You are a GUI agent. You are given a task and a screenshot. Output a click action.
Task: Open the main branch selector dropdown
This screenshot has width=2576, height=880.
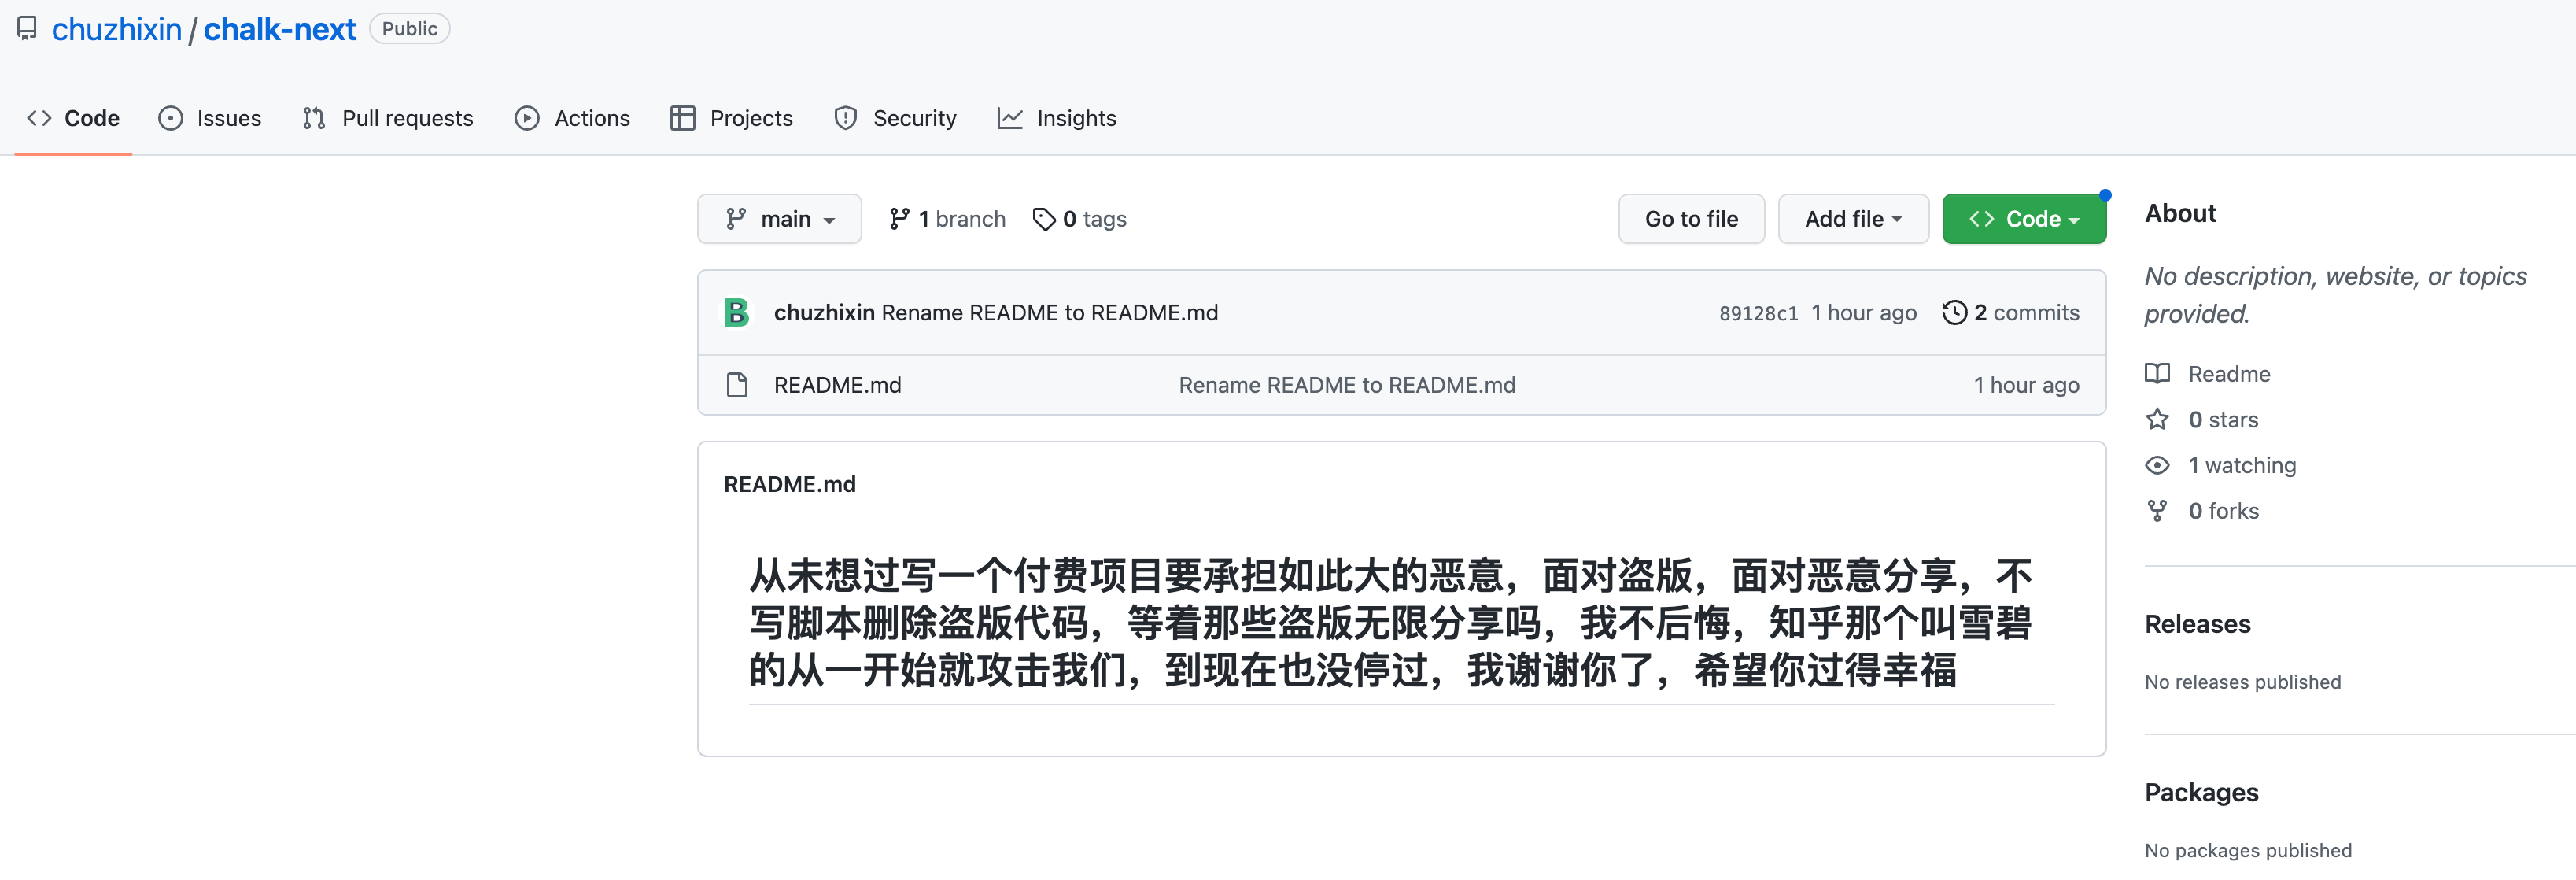779,219
